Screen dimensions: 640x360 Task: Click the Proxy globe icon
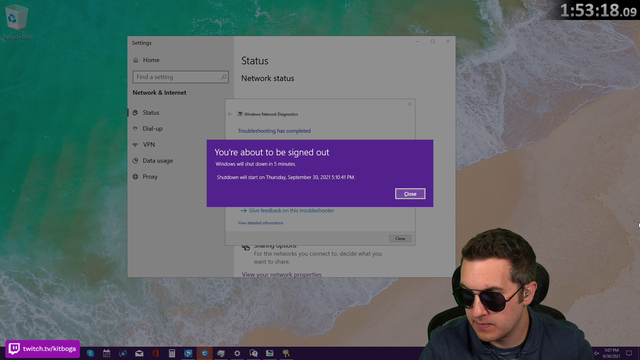coord(135,177)
